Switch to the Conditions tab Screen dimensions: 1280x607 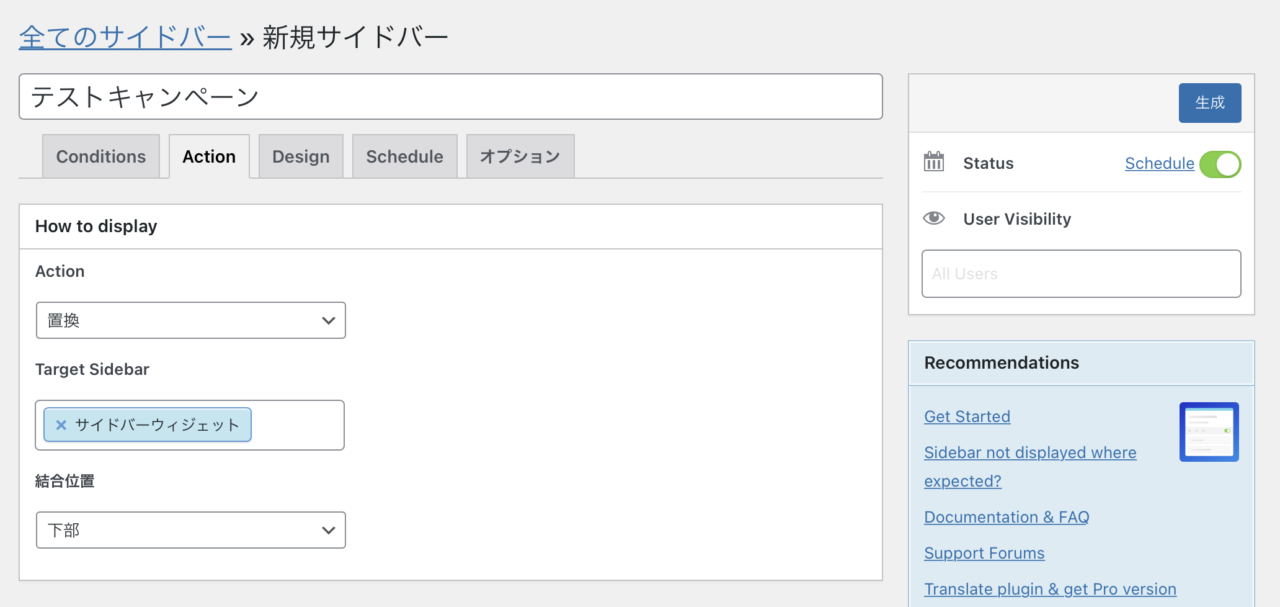(100, 156)
